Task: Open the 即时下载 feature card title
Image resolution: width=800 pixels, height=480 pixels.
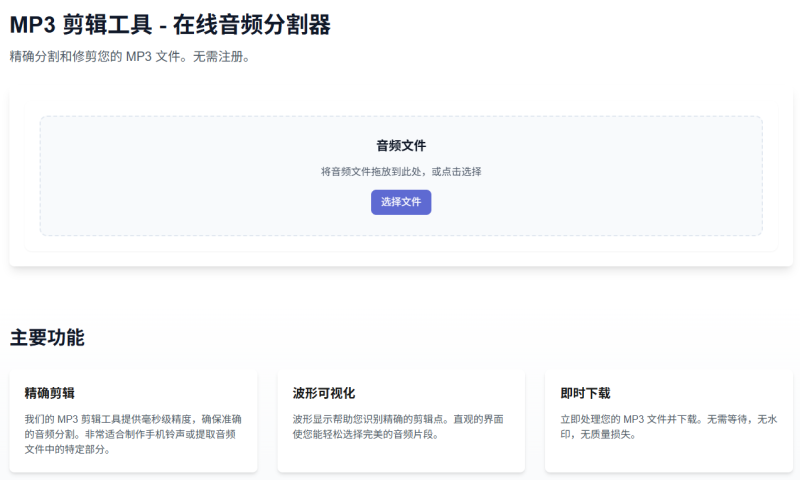Action: (586, 393)
